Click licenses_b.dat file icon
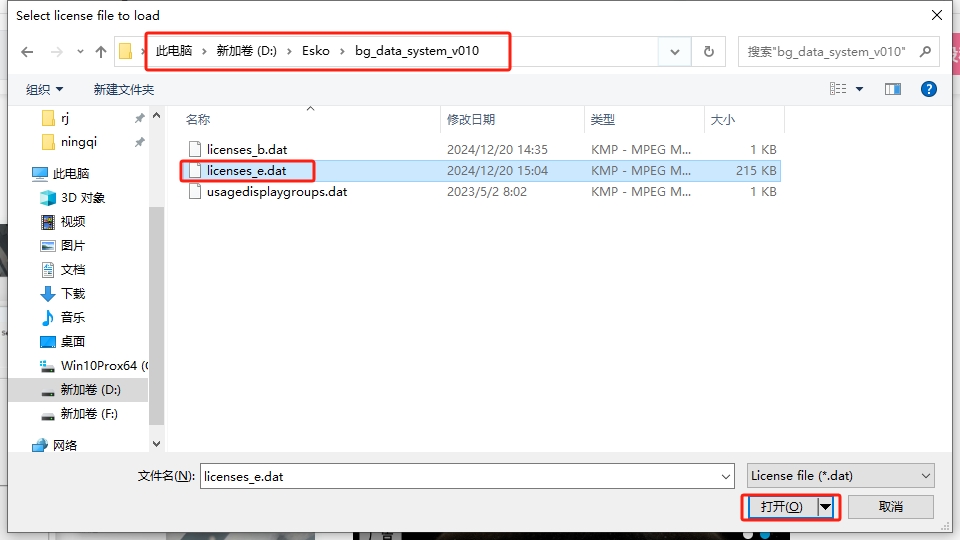 click(195, 149)
